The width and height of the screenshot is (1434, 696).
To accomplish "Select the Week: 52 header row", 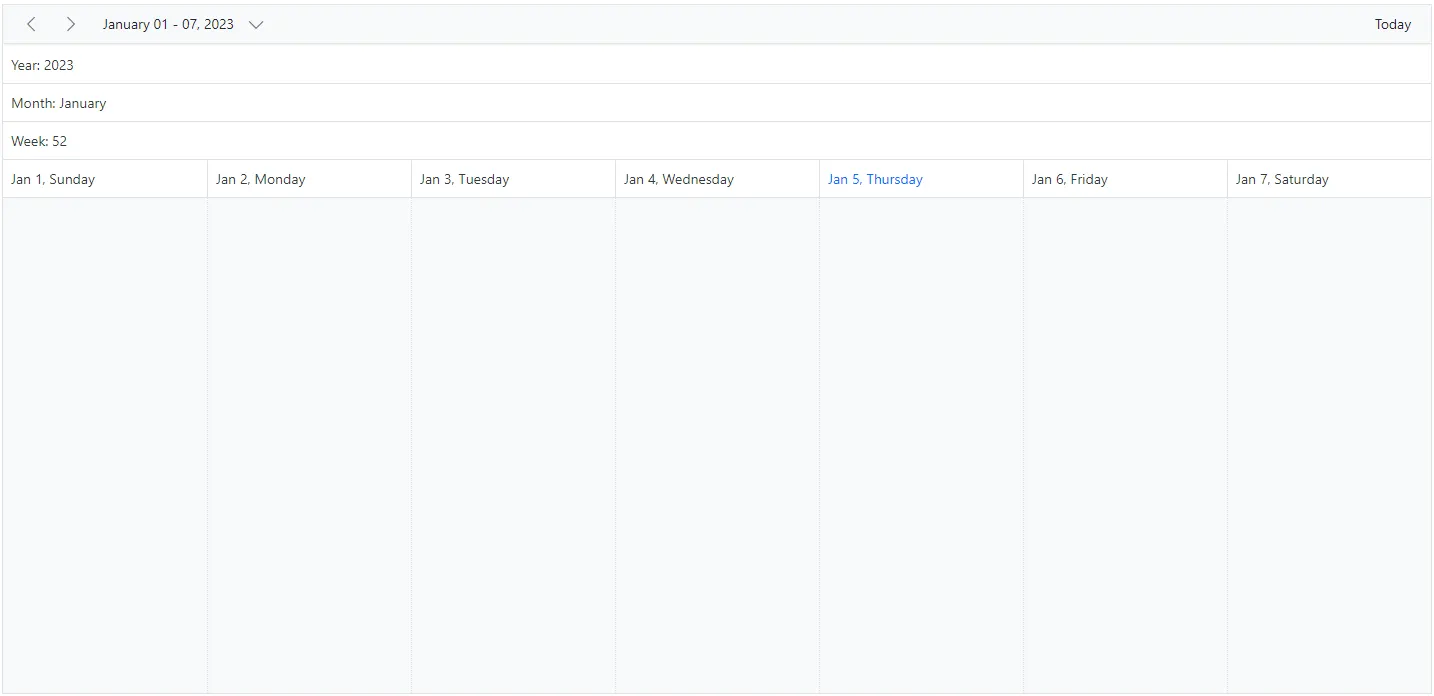I will (717, 141).
